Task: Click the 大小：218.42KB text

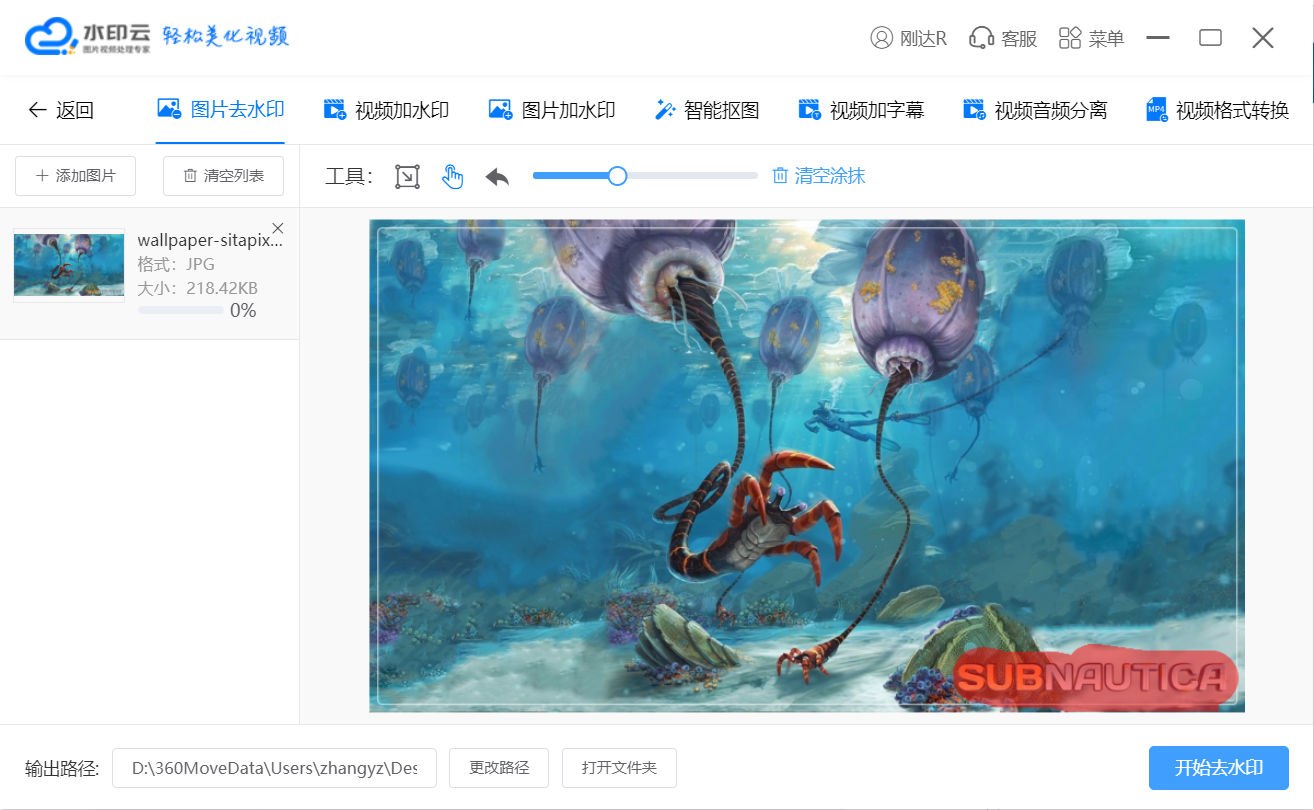Action: click(x=197, y=288)
